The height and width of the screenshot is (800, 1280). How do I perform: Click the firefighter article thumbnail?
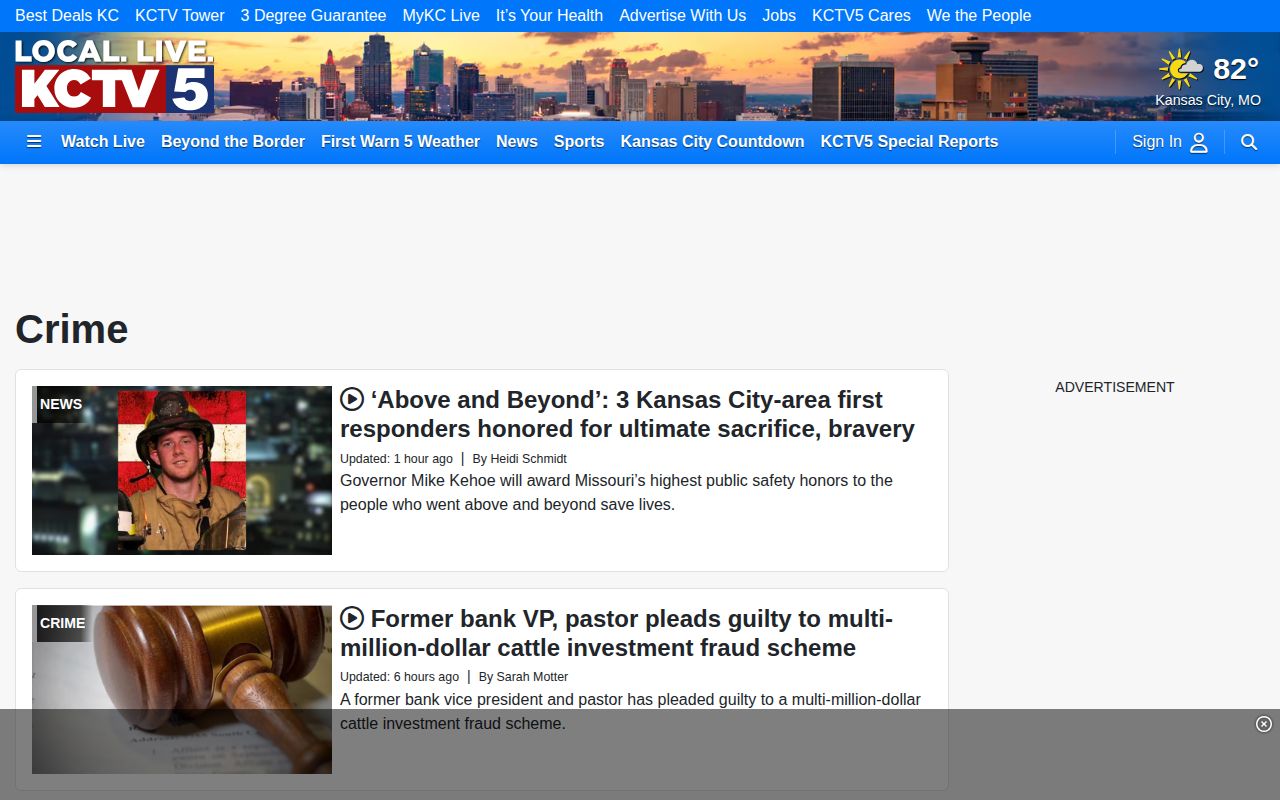182,470
